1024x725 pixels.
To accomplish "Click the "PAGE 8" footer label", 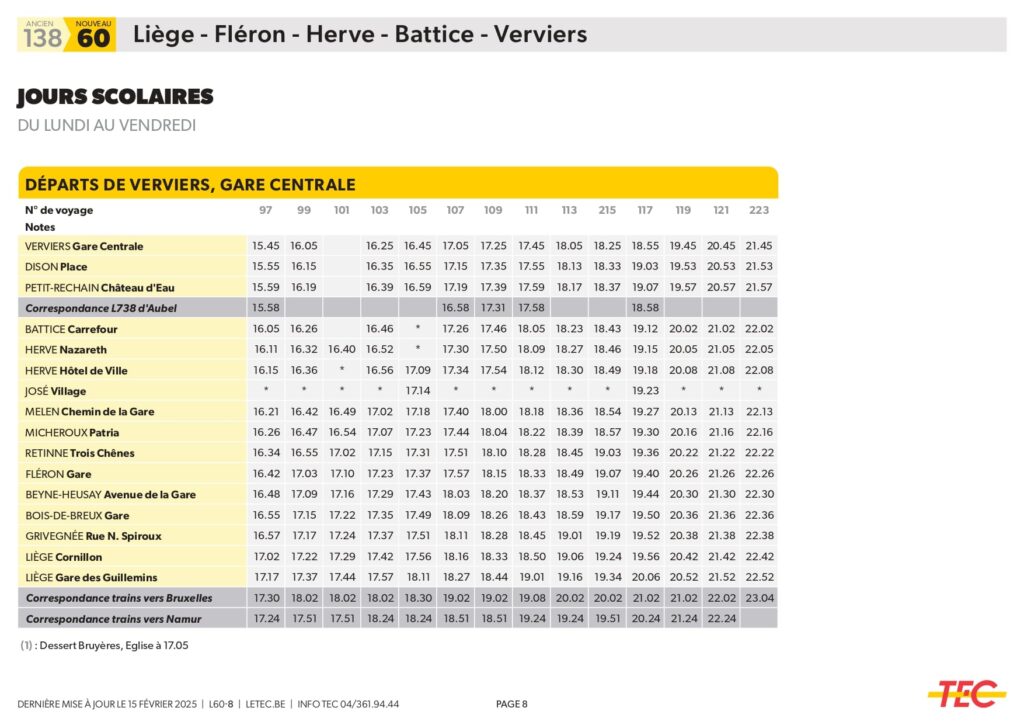I will (x=511, y=704).
